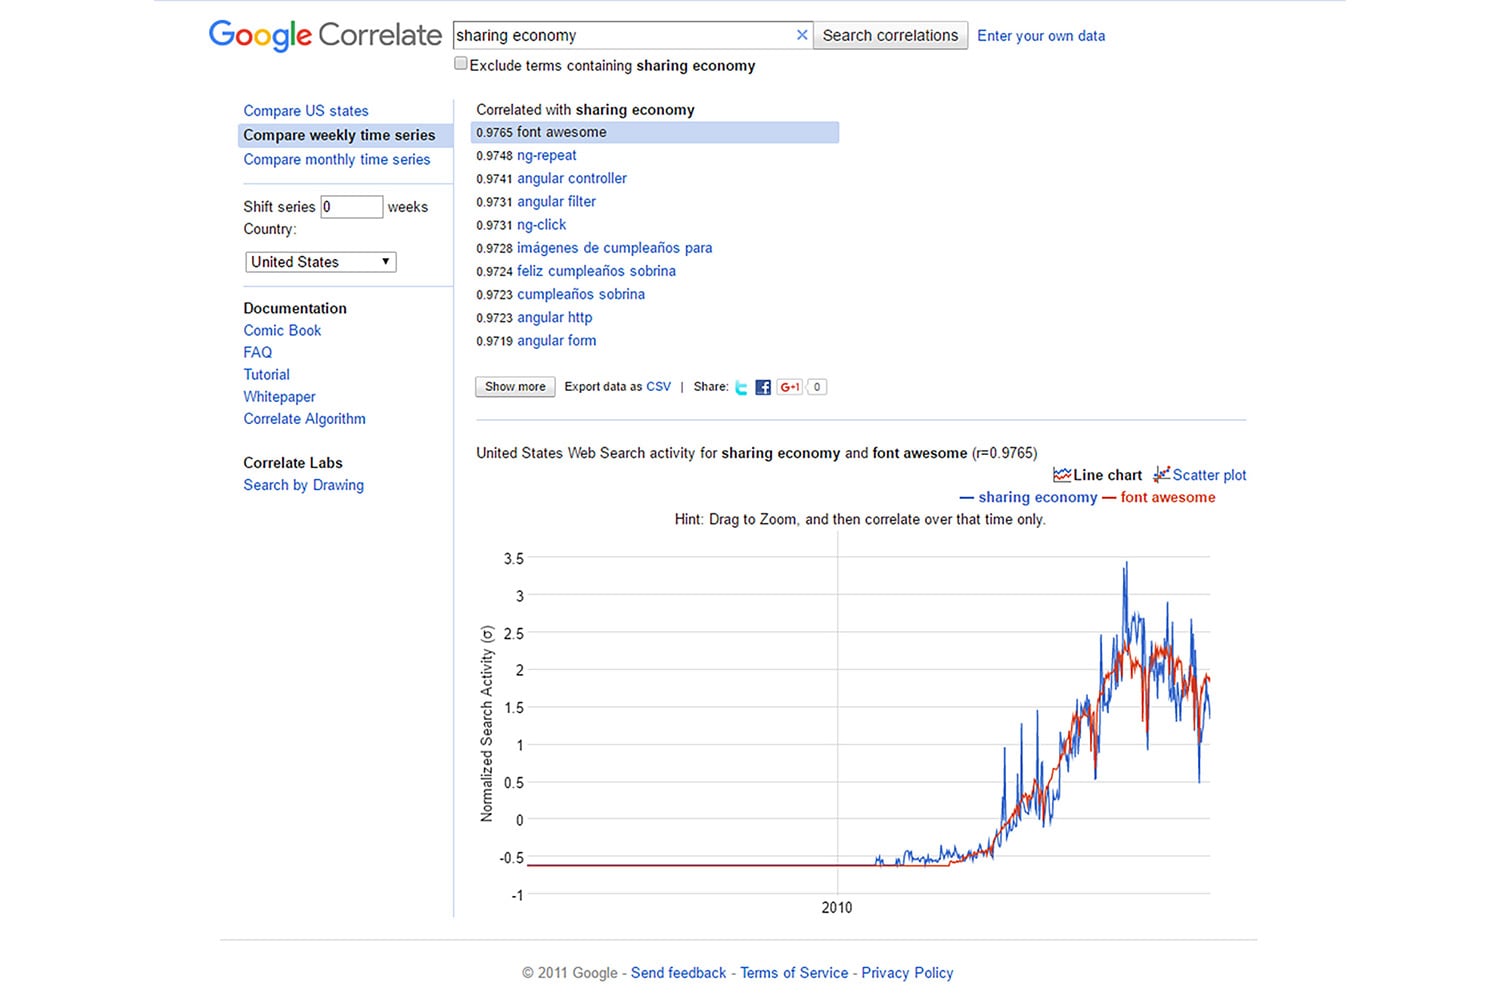Click the Google Correlate logo
Image resolution: width=1500 pixels, height=1000 pixels.
tap(325, 35)
